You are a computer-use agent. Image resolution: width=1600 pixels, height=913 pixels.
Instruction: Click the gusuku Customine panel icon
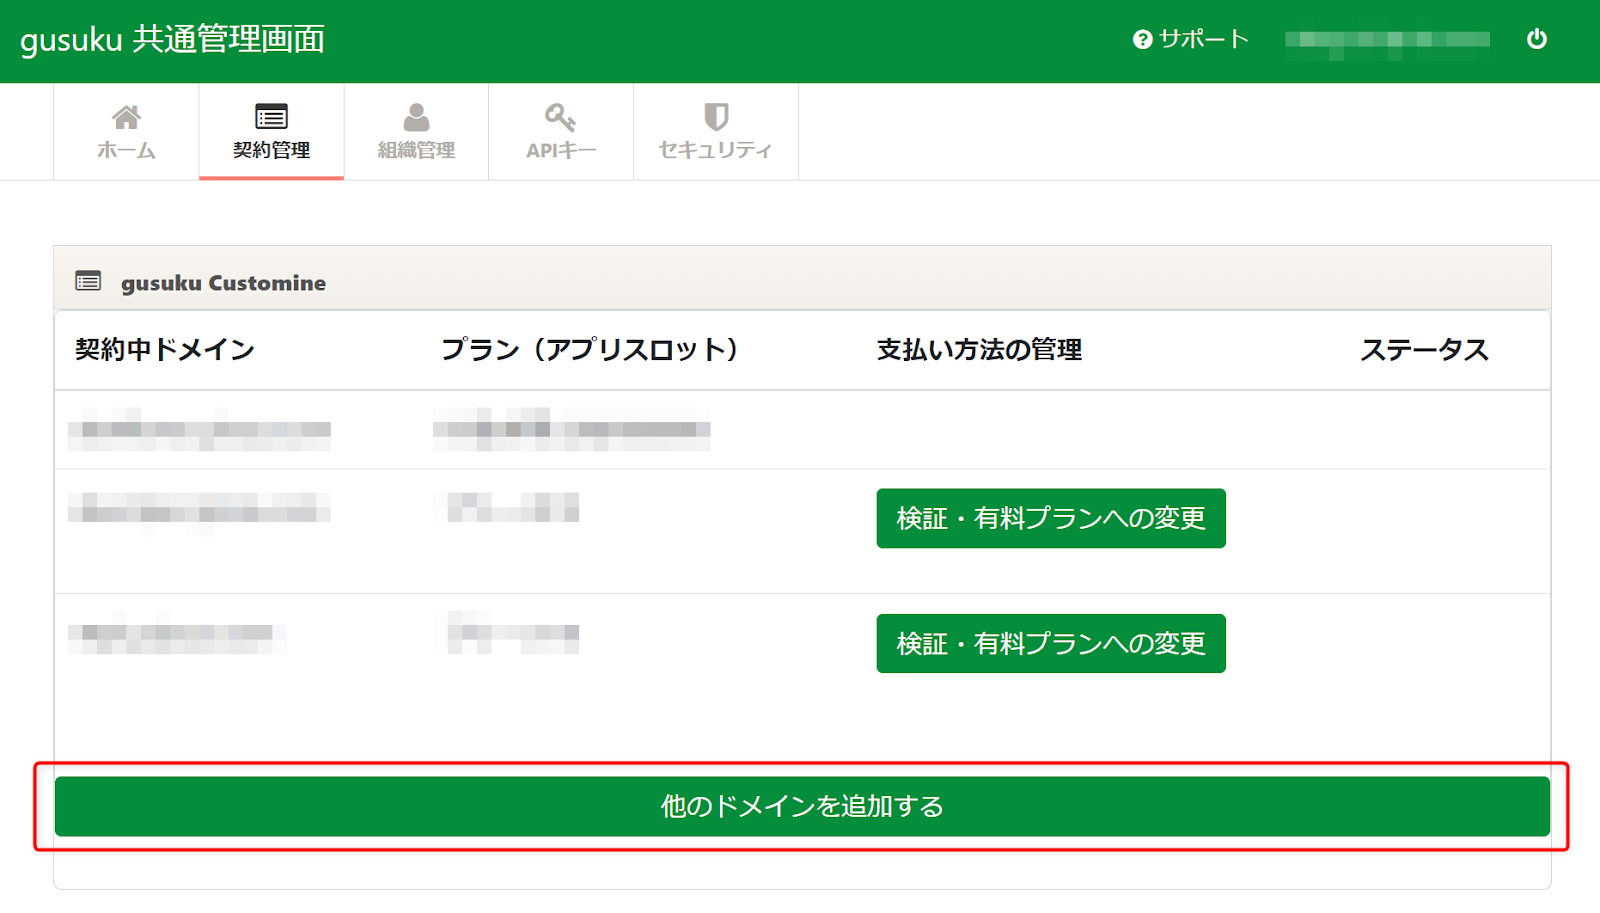[x=88, y=281]
